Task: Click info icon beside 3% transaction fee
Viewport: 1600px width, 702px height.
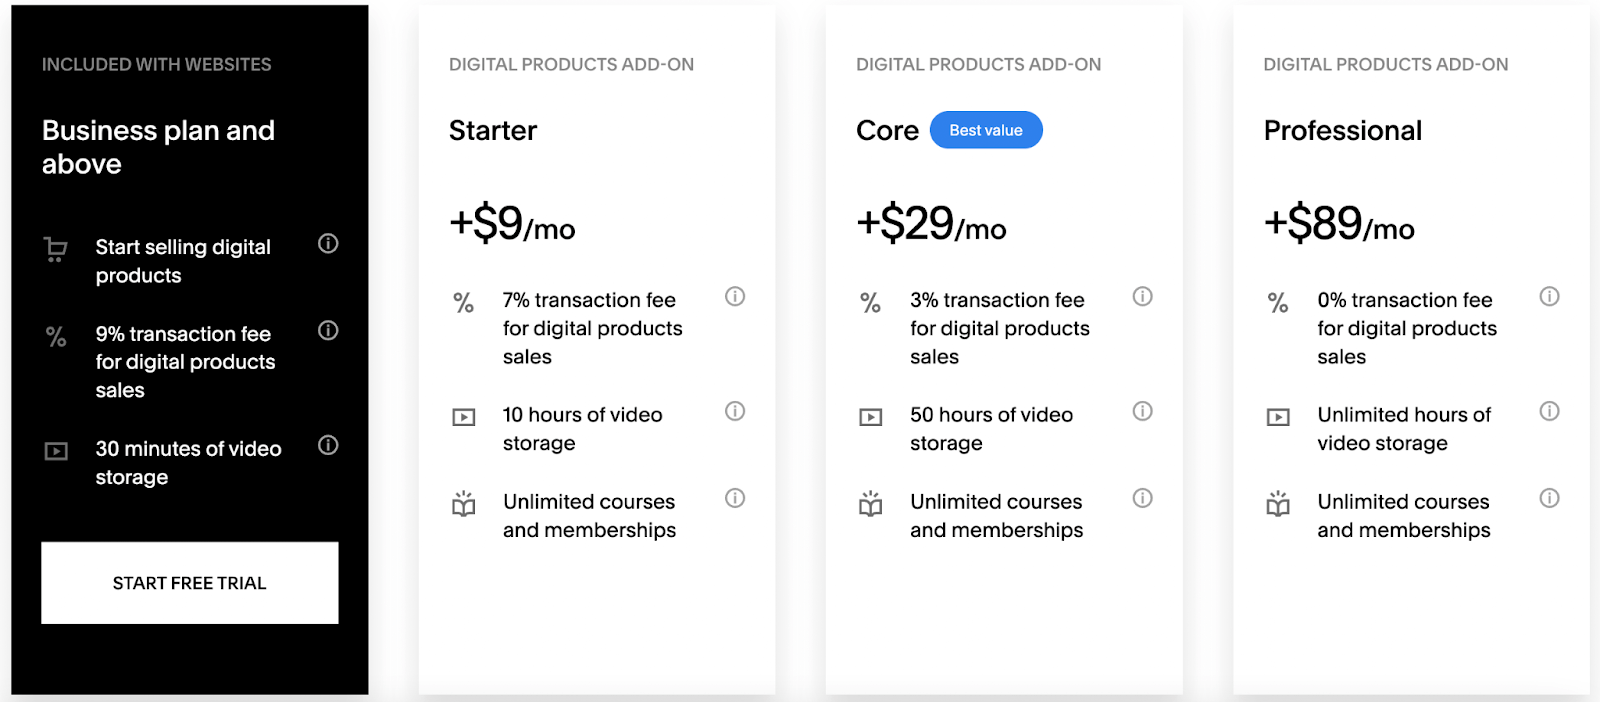Action: 1142,296
